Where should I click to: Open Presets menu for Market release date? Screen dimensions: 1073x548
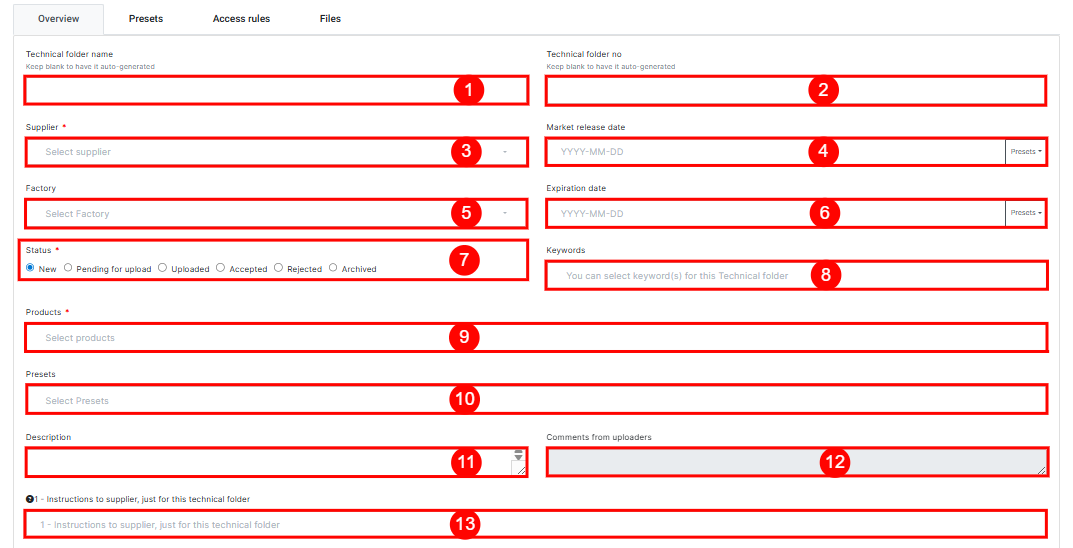pyautogui.click(x=1026, y=152)
